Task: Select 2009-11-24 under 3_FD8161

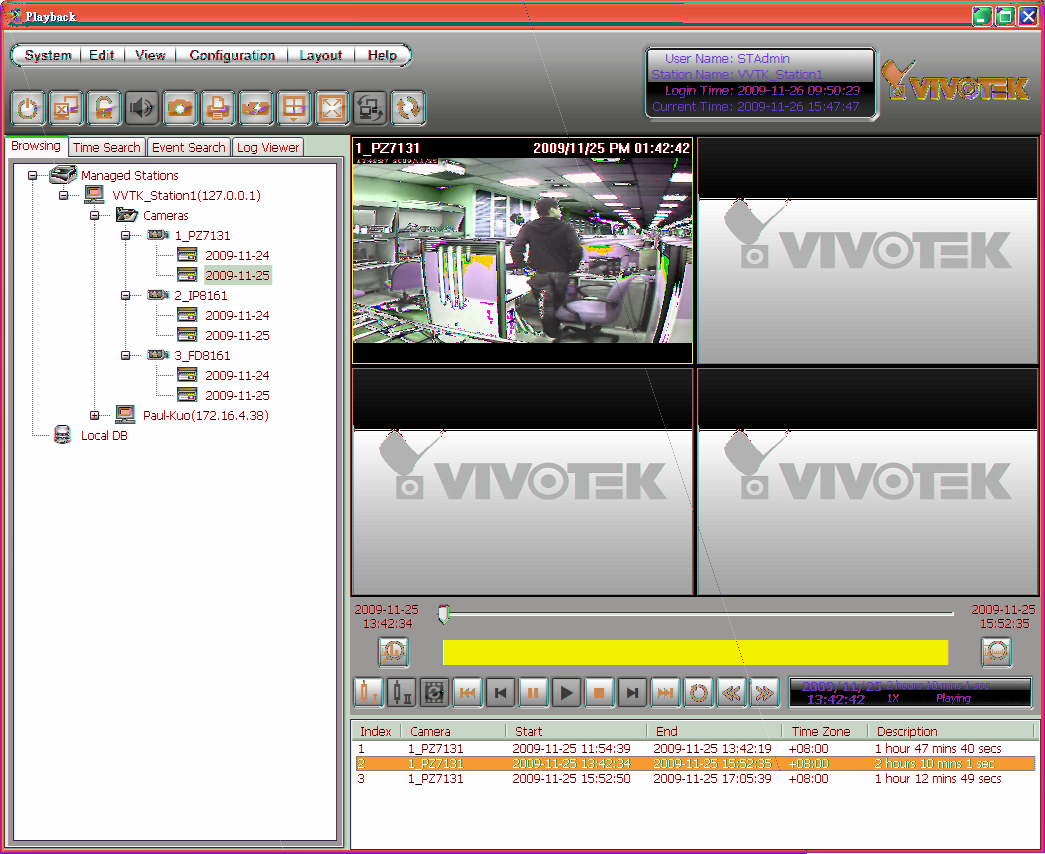Action: [237, 375]
